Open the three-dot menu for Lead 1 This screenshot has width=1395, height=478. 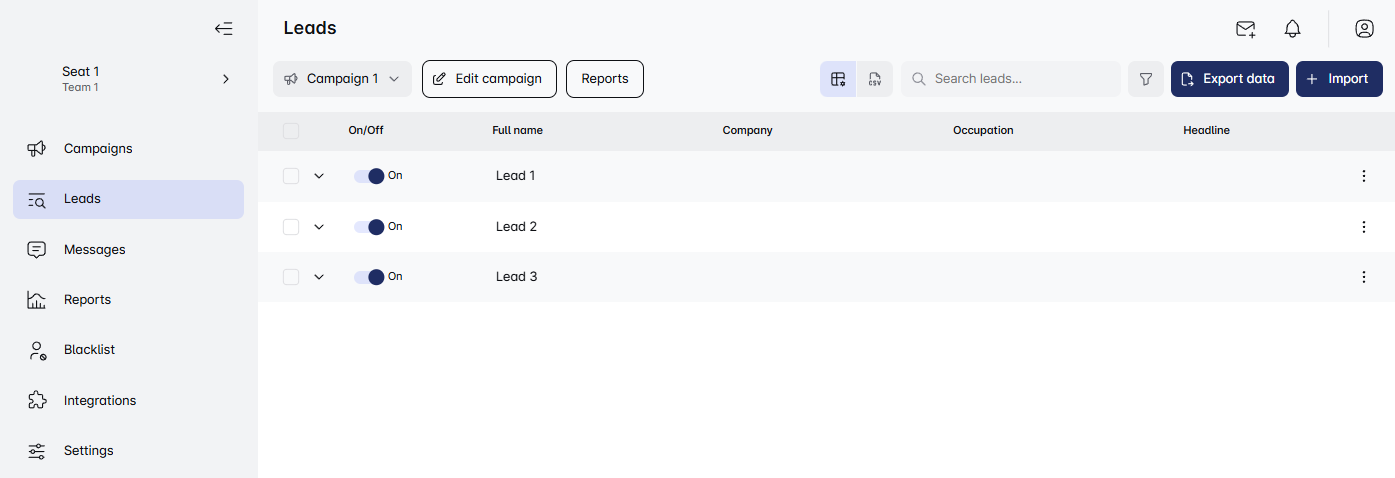tap(1364, 176)
